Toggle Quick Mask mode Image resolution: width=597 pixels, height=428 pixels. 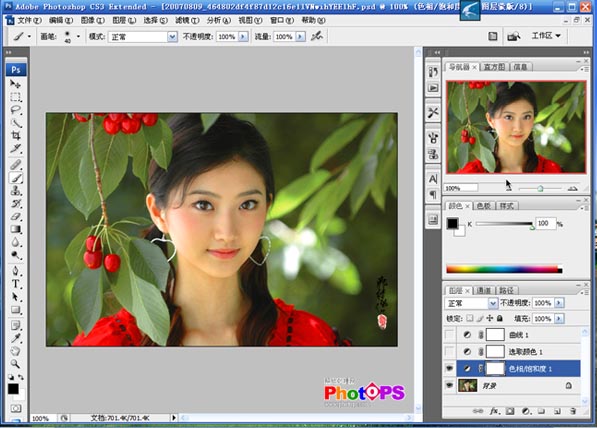[x=16, y=409]
